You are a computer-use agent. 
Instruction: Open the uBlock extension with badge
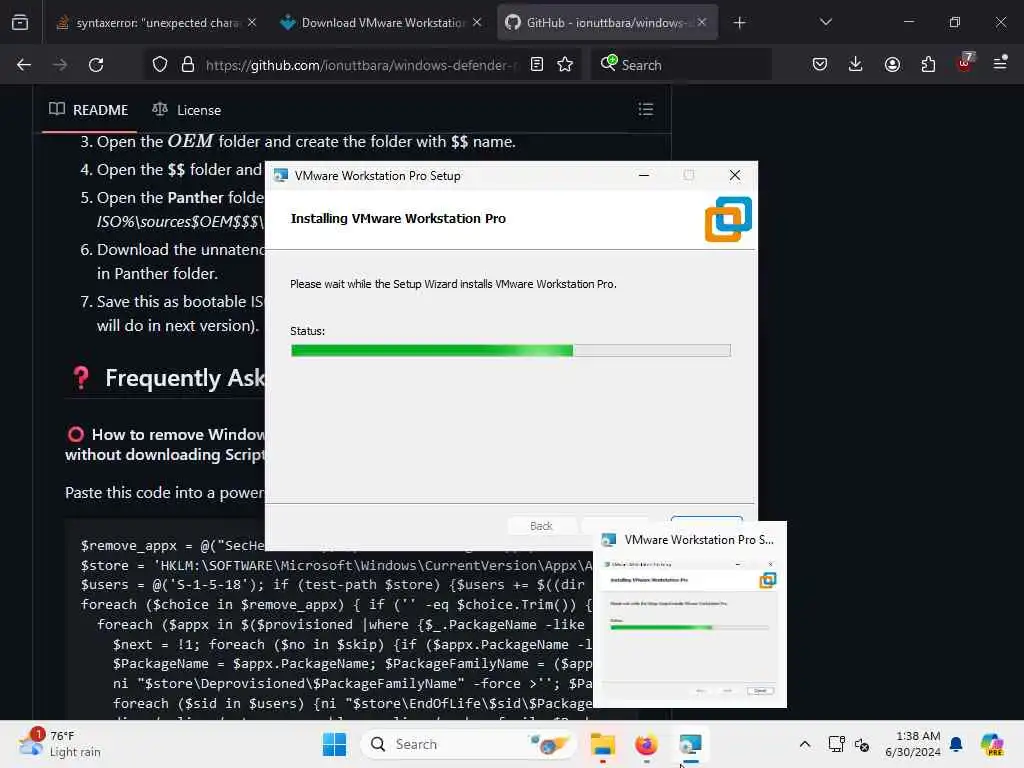965,63
